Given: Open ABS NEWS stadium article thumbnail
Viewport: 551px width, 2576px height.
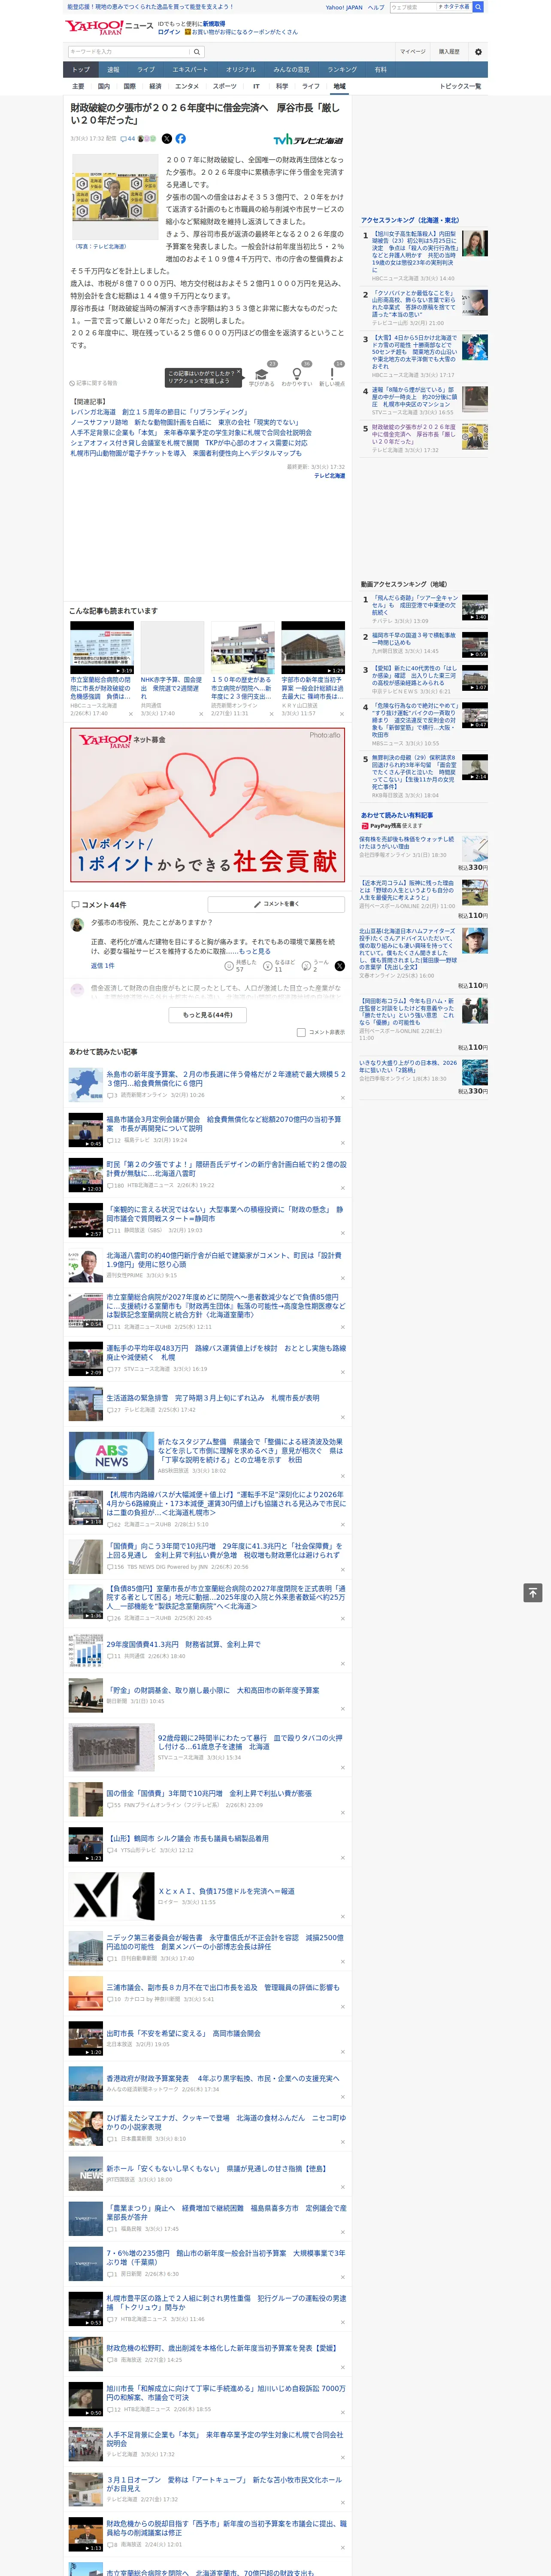Looking at the screenshot, I should coord(111,1455).
